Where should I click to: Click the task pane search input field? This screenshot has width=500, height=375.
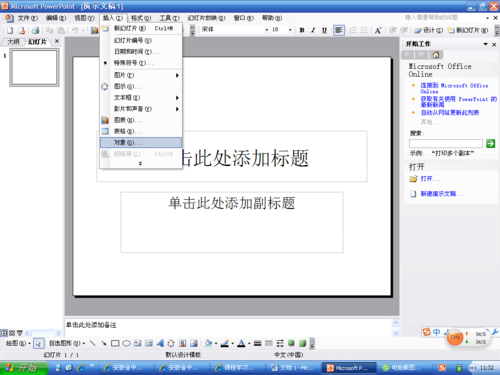point(446,144)
